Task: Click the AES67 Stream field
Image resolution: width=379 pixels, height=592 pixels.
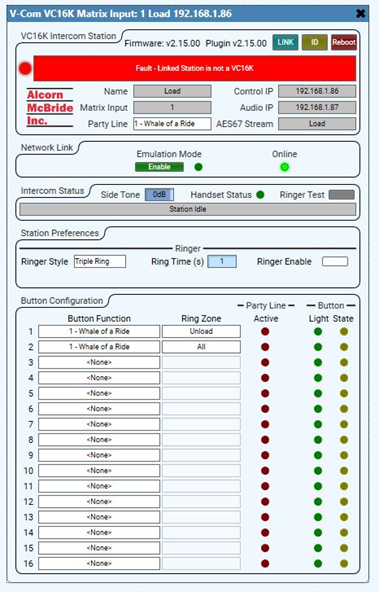Action: pos(317,124)
